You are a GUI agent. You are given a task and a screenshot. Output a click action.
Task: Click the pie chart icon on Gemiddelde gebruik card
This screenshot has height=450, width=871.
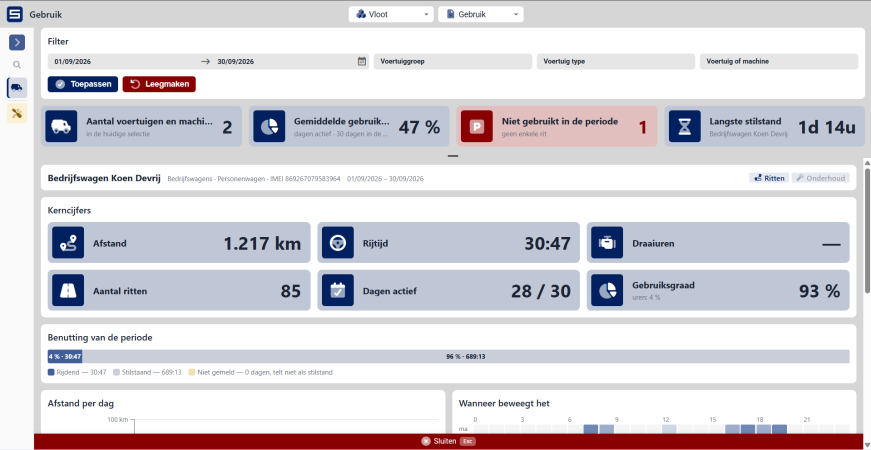coord(269,127)
